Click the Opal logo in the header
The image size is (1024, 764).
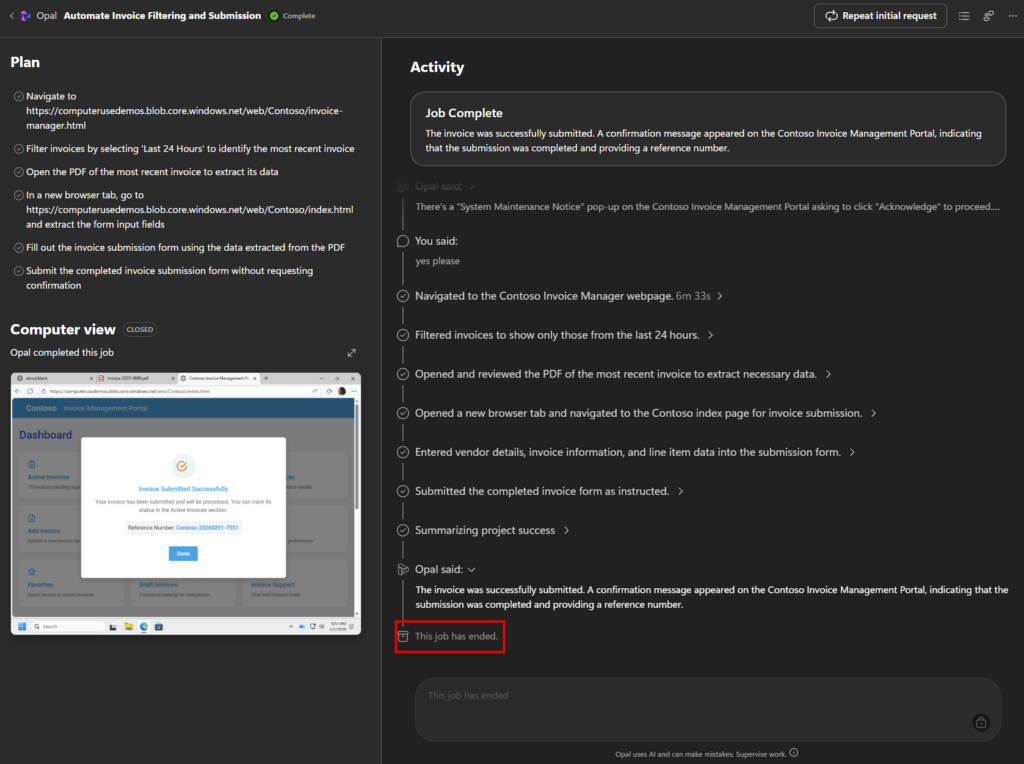(27, 16)
